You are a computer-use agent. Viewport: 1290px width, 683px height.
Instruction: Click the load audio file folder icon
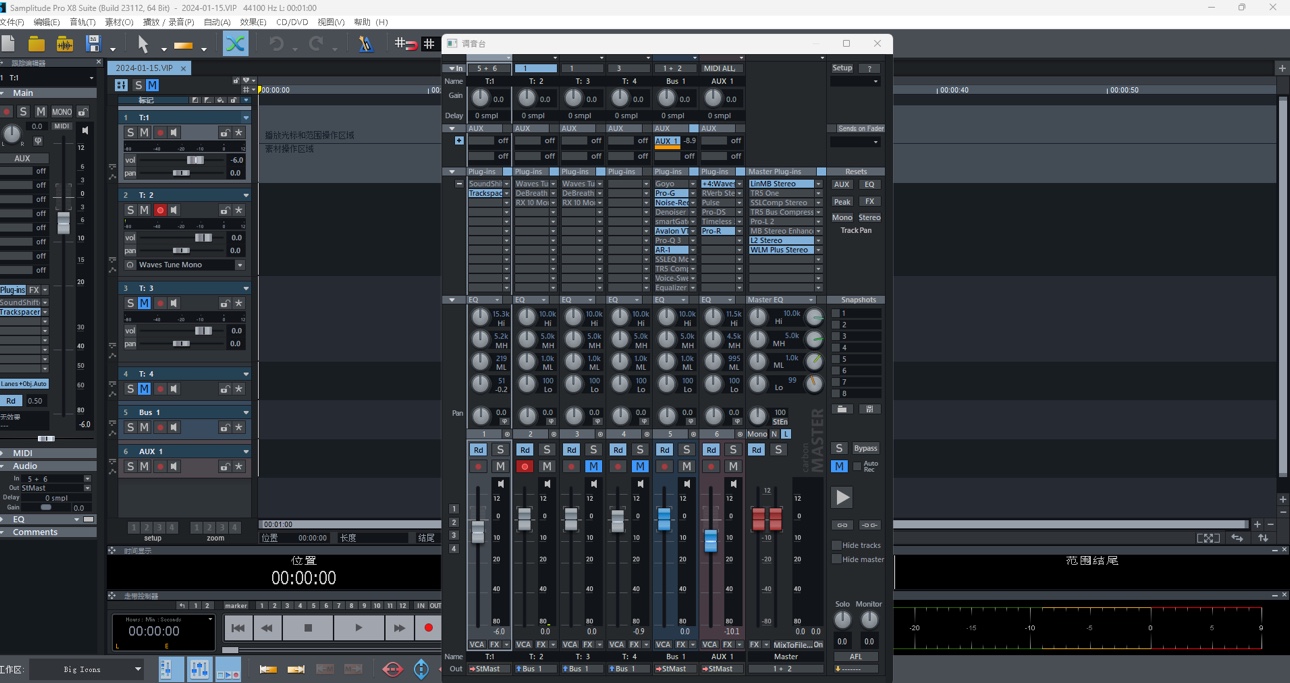click(64, 44)
